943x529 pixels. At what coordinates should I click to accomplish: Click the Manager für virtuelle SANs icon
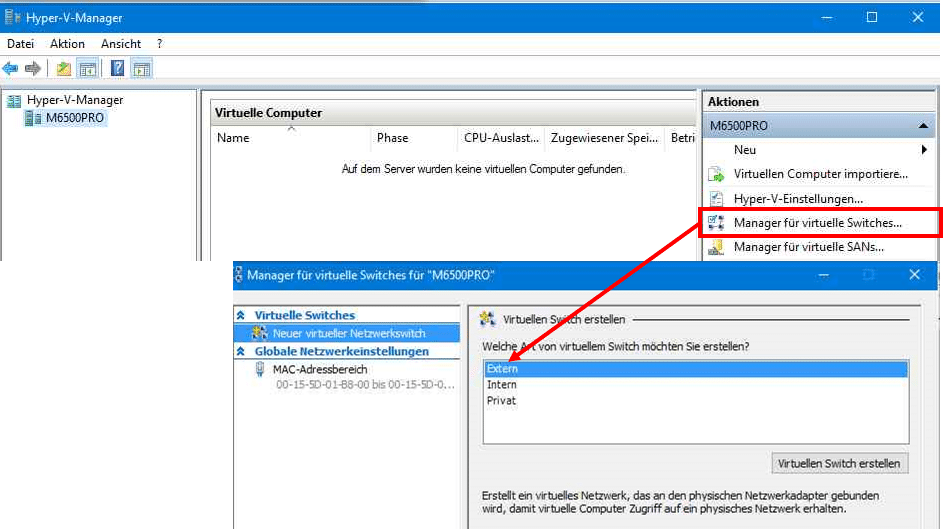[x=716, y=247]
